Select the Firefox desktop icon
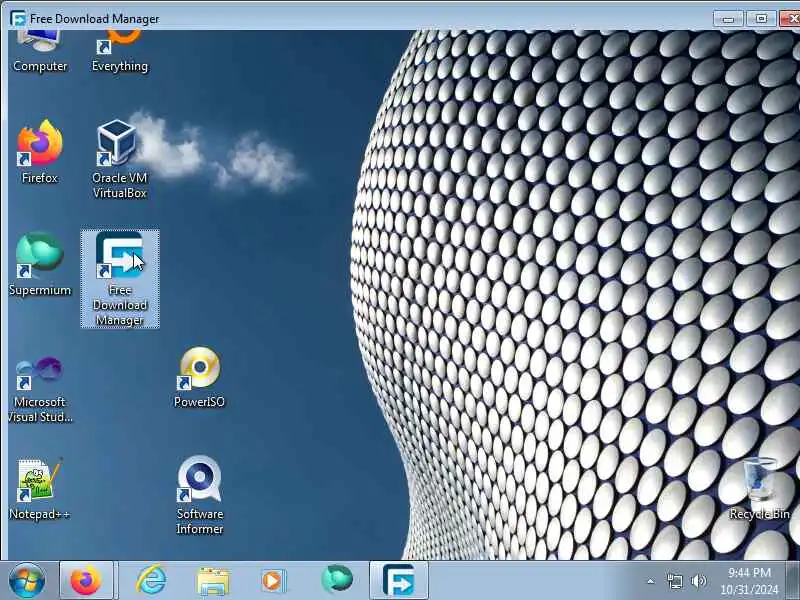800x600 pixels. click(x=40, y=151)
